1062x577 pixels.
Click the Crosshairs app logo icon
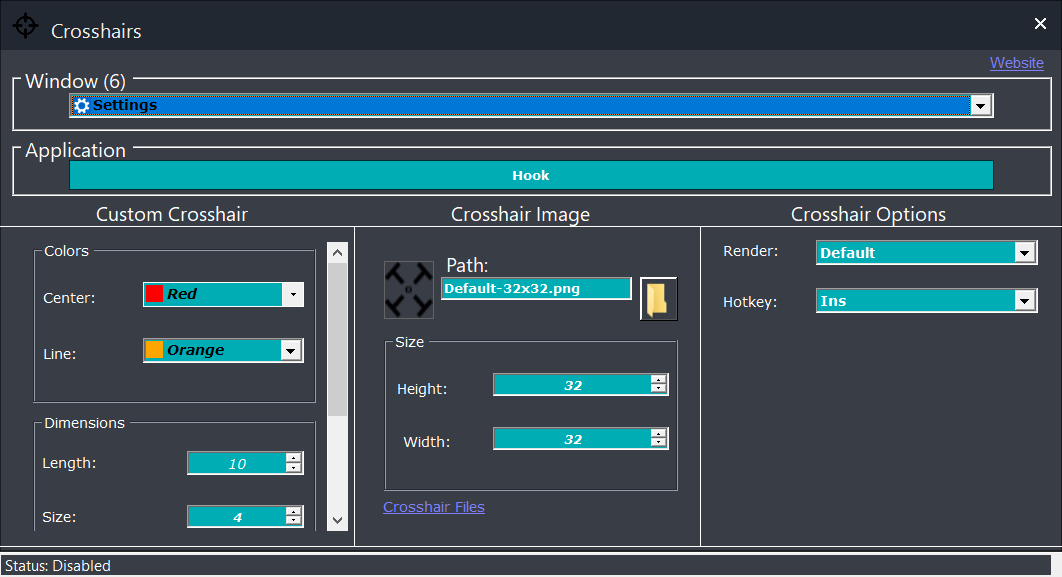click(25, 27)
